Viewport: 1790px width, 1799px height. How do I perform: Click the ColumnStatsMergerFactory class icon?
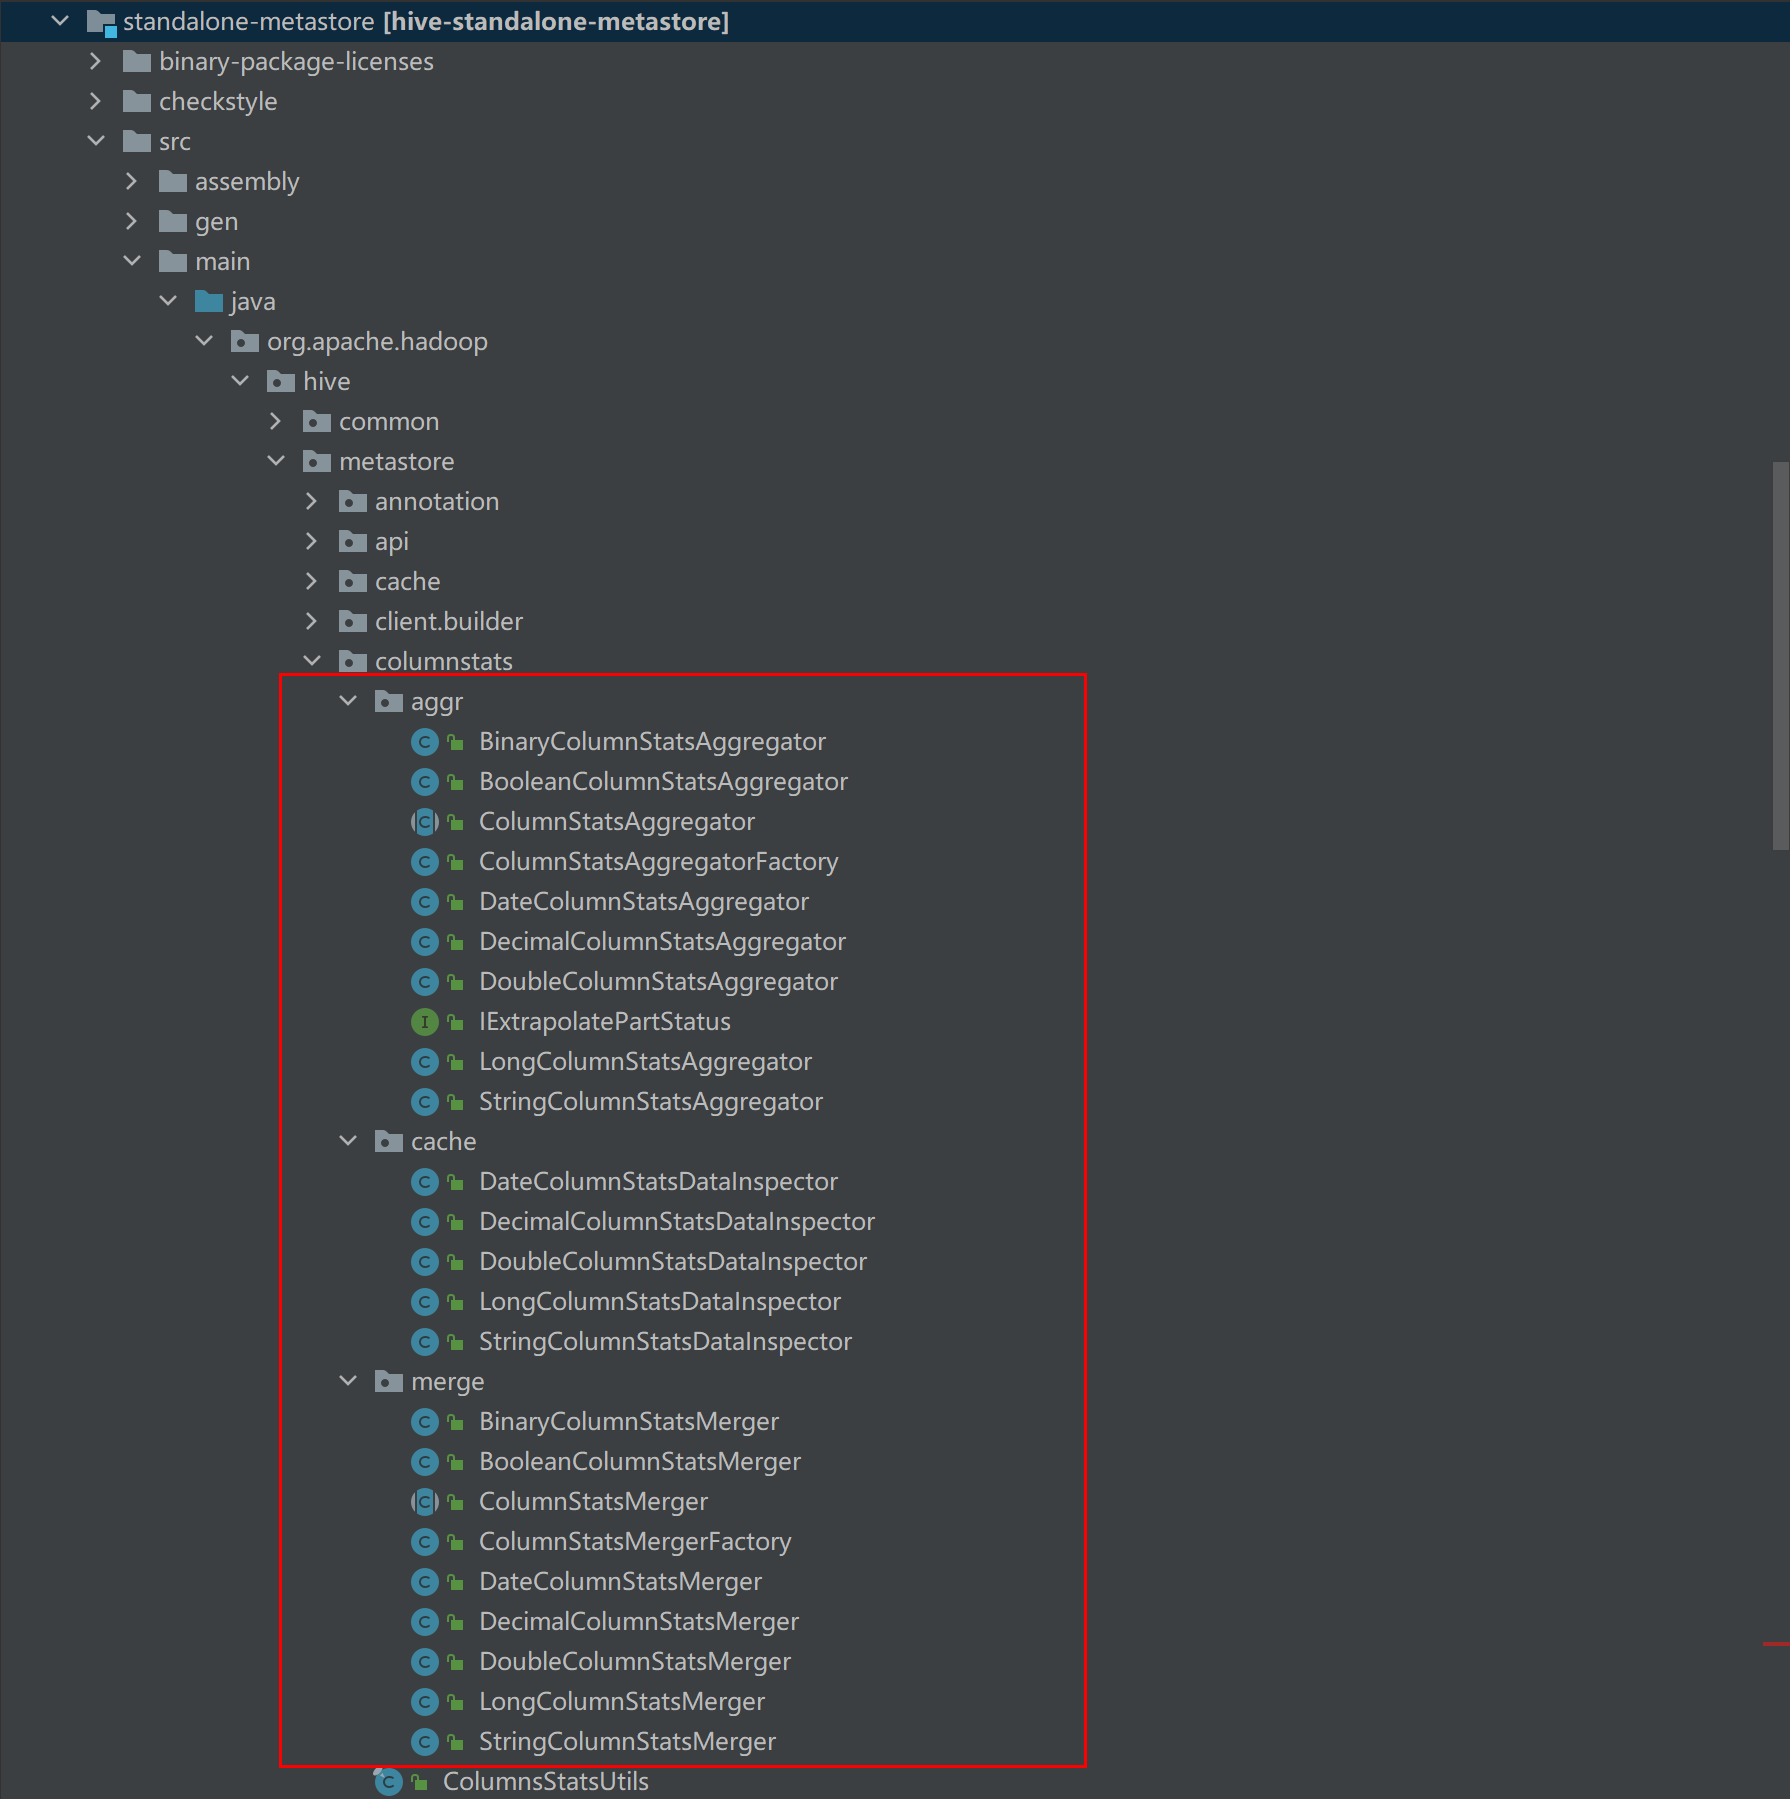425,1542
